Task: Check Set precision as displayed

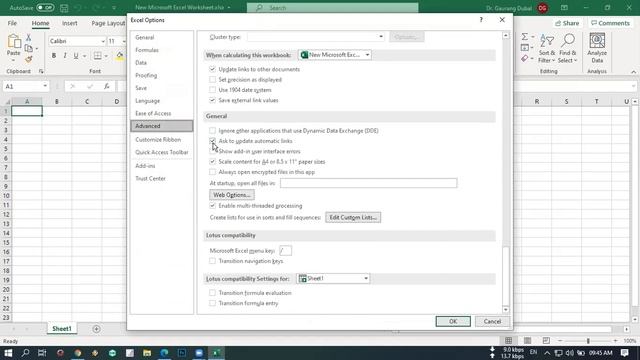Action: [212, 80]
